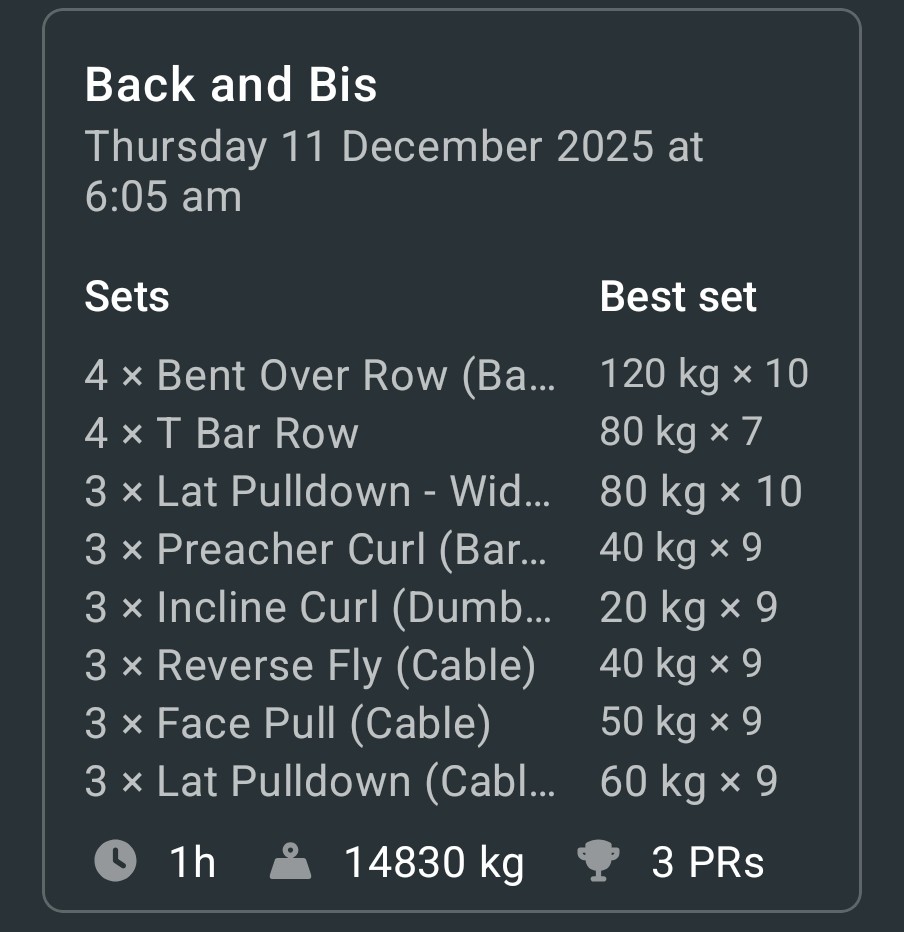Tap the 1h duration label
Screen dimensions: 904x932
point(193,862)
